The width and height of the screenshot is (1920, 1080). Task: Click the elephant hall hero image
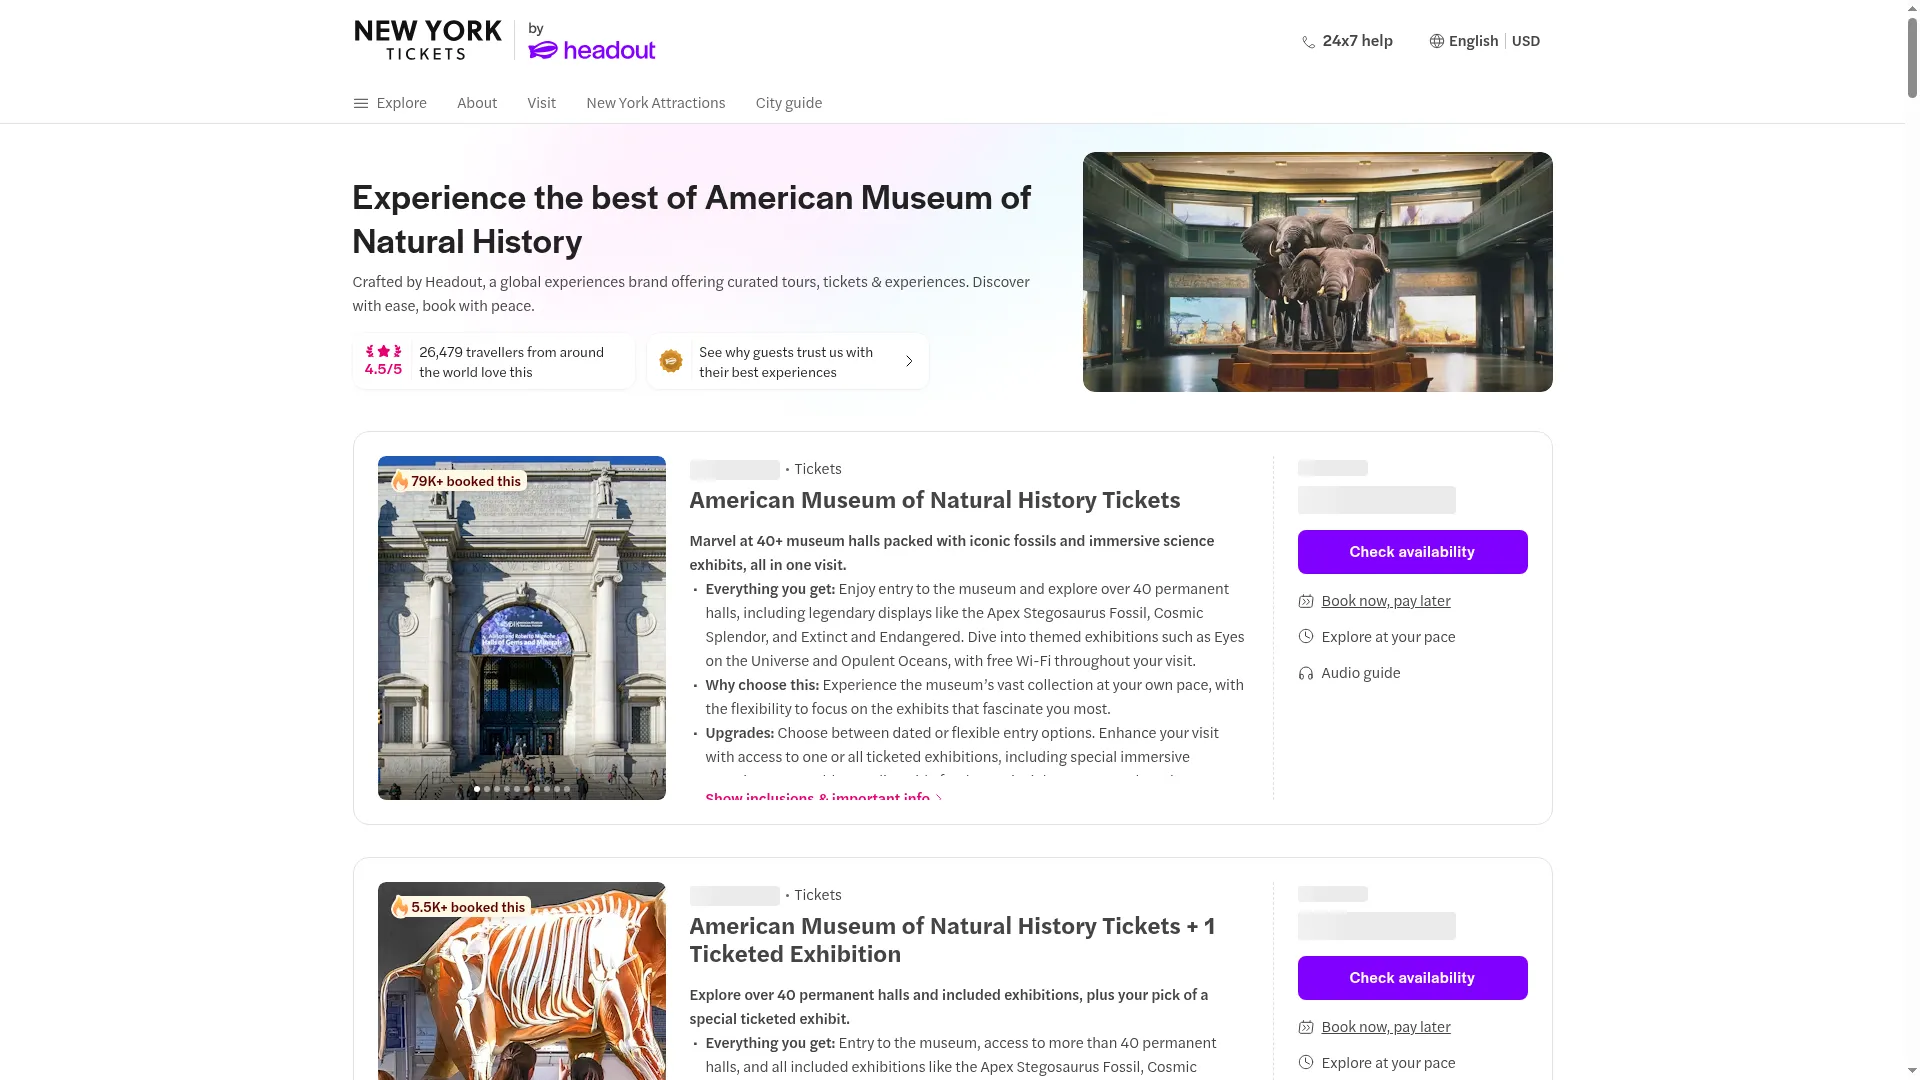[x=1317, y=272]
